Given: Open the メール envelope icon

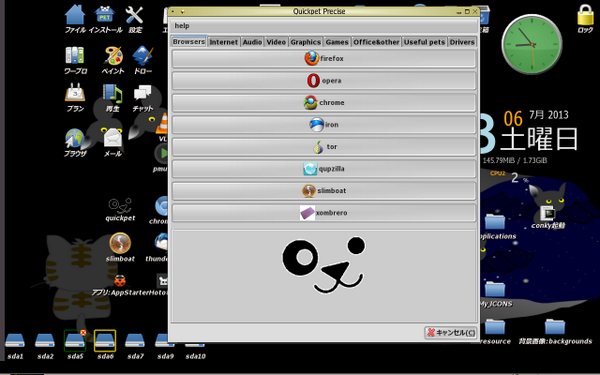Looking at the screenshot, I should coord(112,142).
